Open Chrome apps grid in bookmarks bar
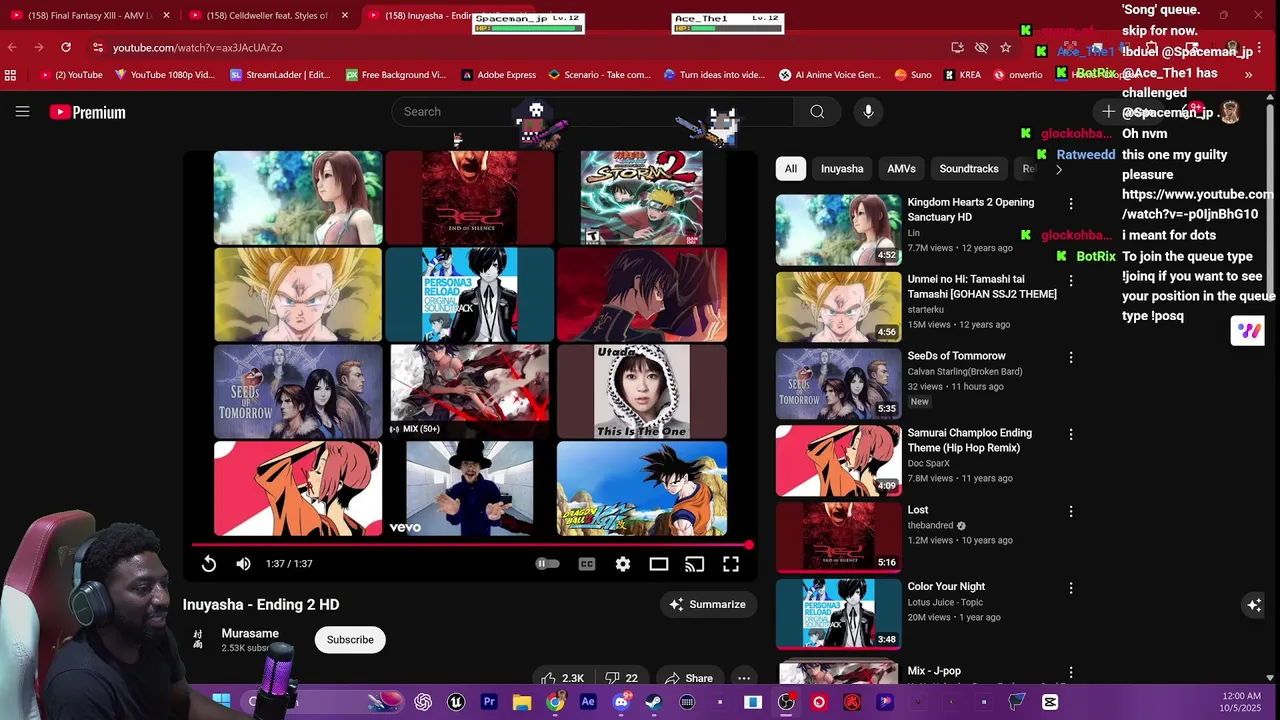The height and width of the screenshot is (720, 1280). (x=10, y=75)
